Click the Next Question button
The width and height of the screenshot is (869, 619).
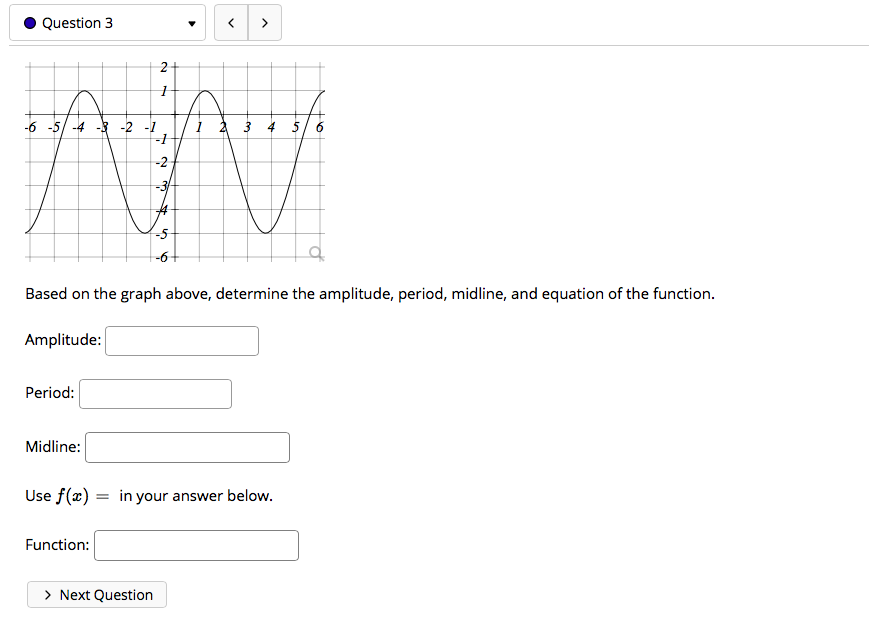(96, 594)
